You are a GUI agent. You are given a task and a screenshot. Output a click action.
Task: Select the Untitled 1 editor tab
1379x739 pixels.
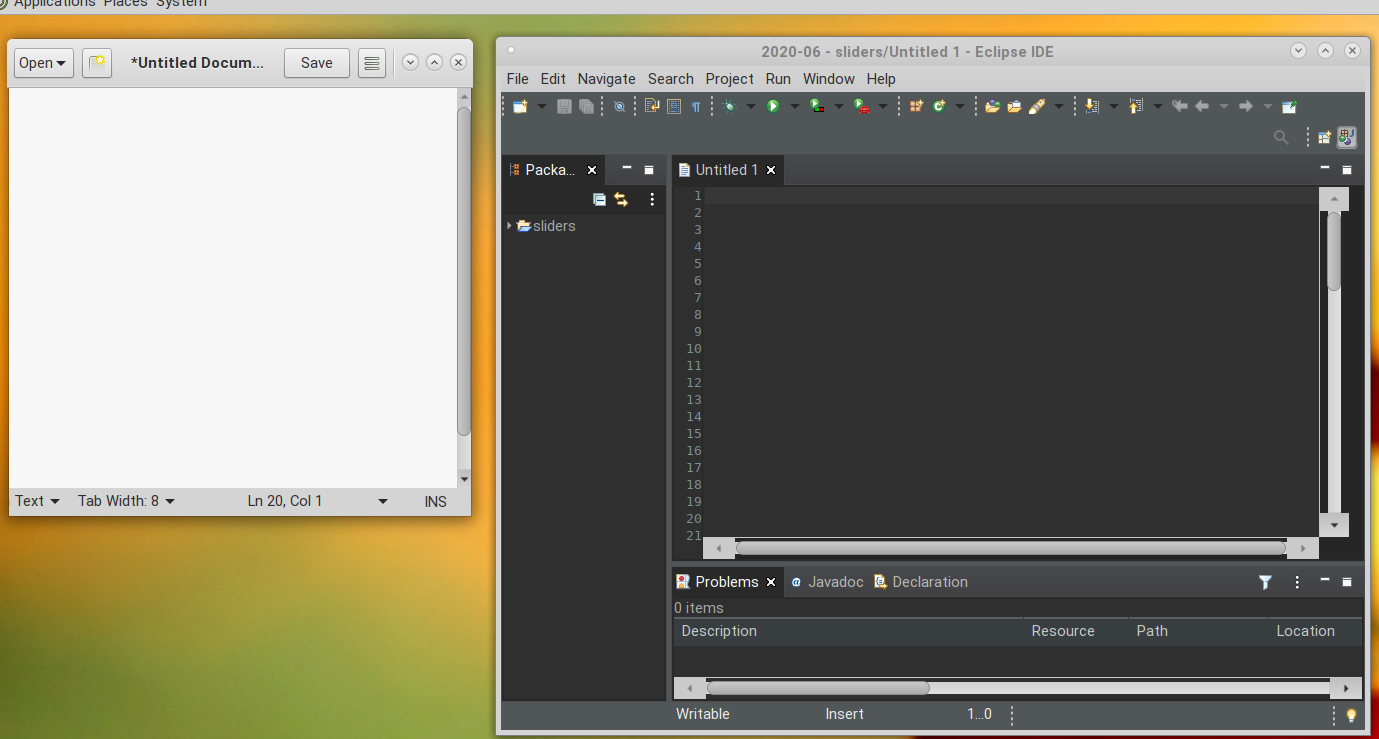click(727, 170)
